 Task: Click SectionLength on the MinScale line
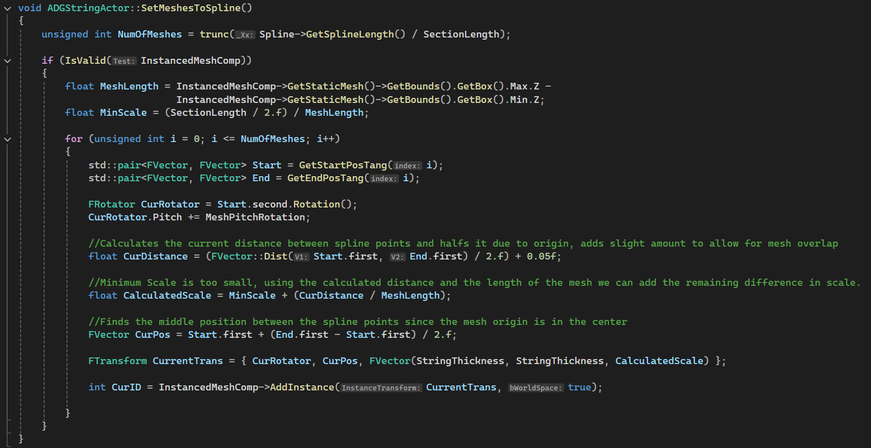coord(208,113)
